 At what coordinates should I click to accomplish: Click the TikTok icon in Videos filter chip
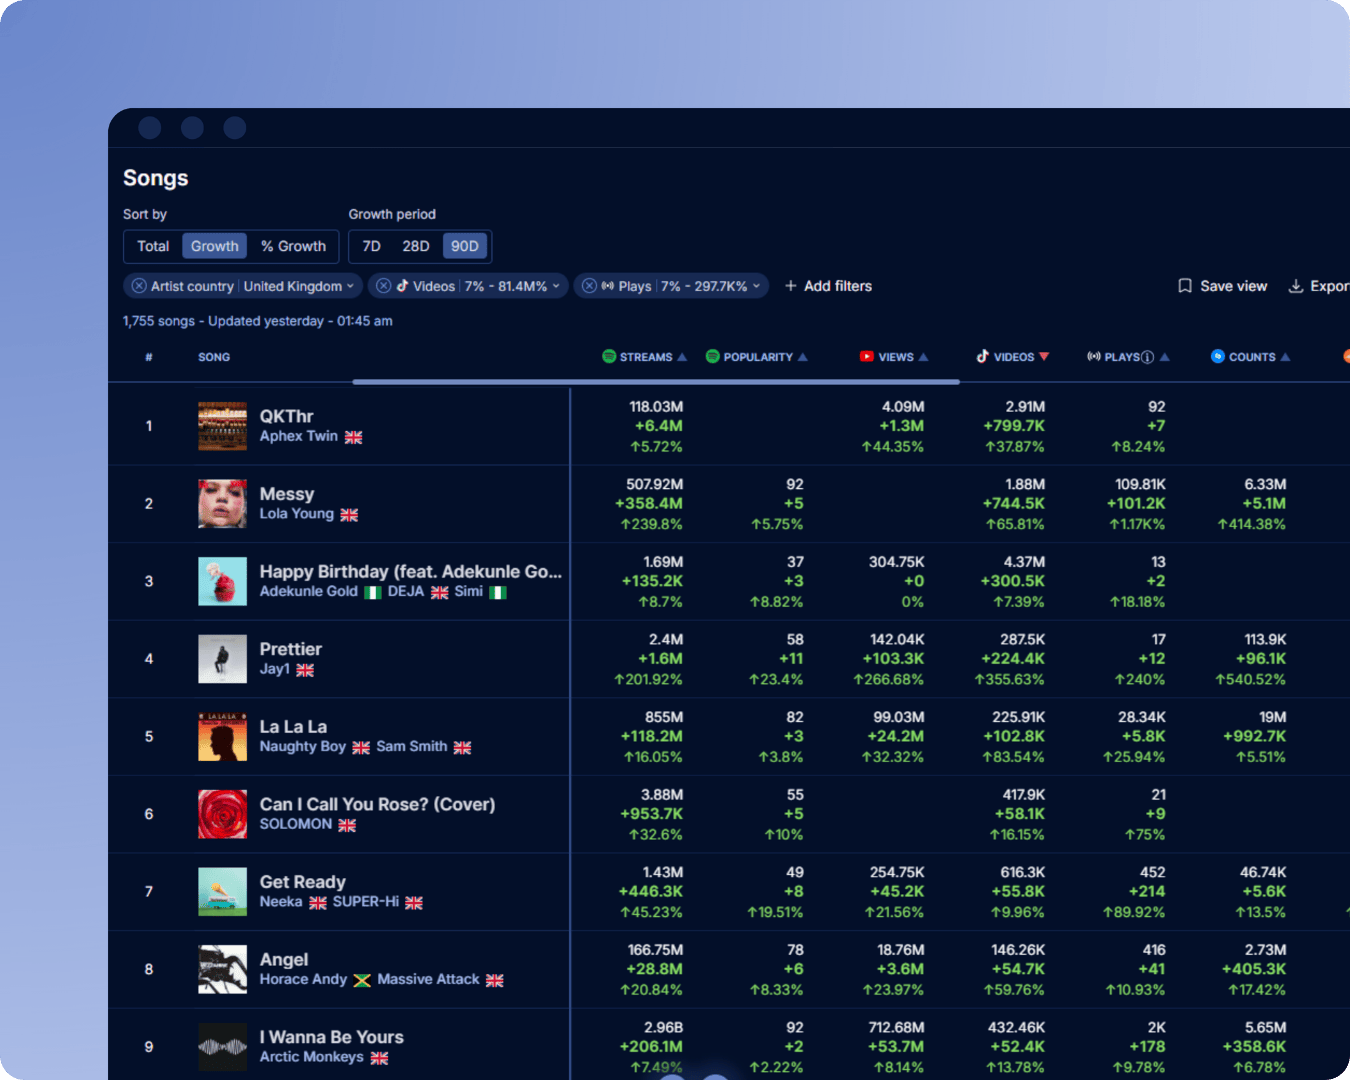pos(402,285)
